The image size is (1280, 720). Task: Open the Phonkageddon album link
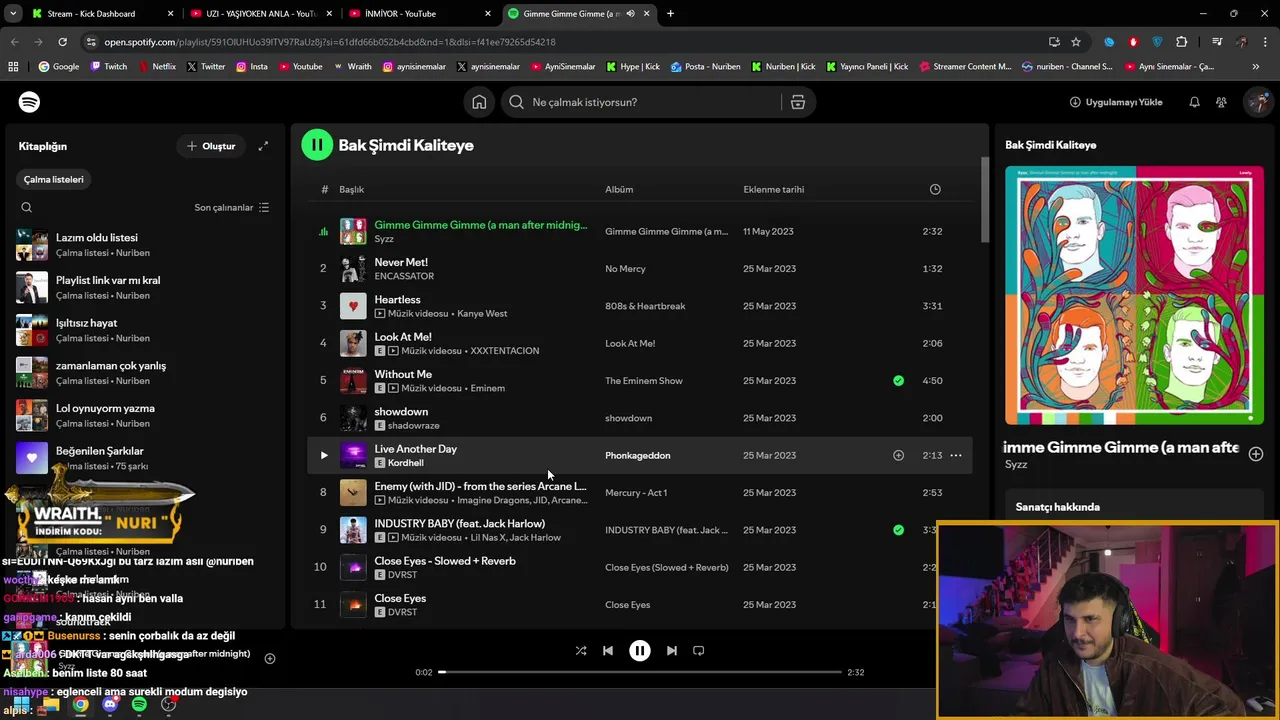pos(638,455)
